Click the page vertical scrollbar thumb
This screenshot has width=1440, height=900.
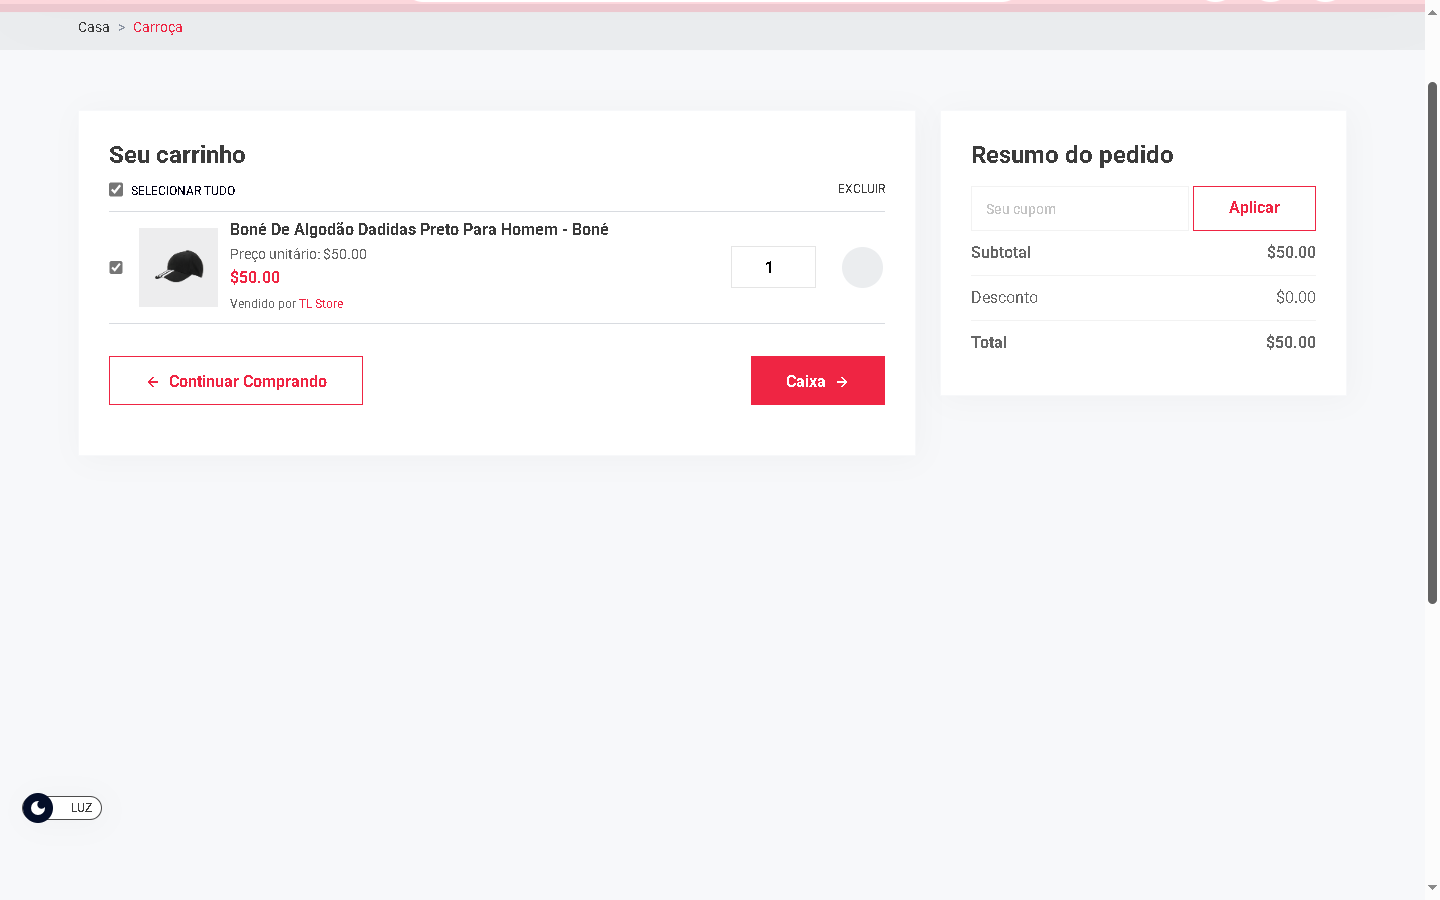[x=1432, y=340]
